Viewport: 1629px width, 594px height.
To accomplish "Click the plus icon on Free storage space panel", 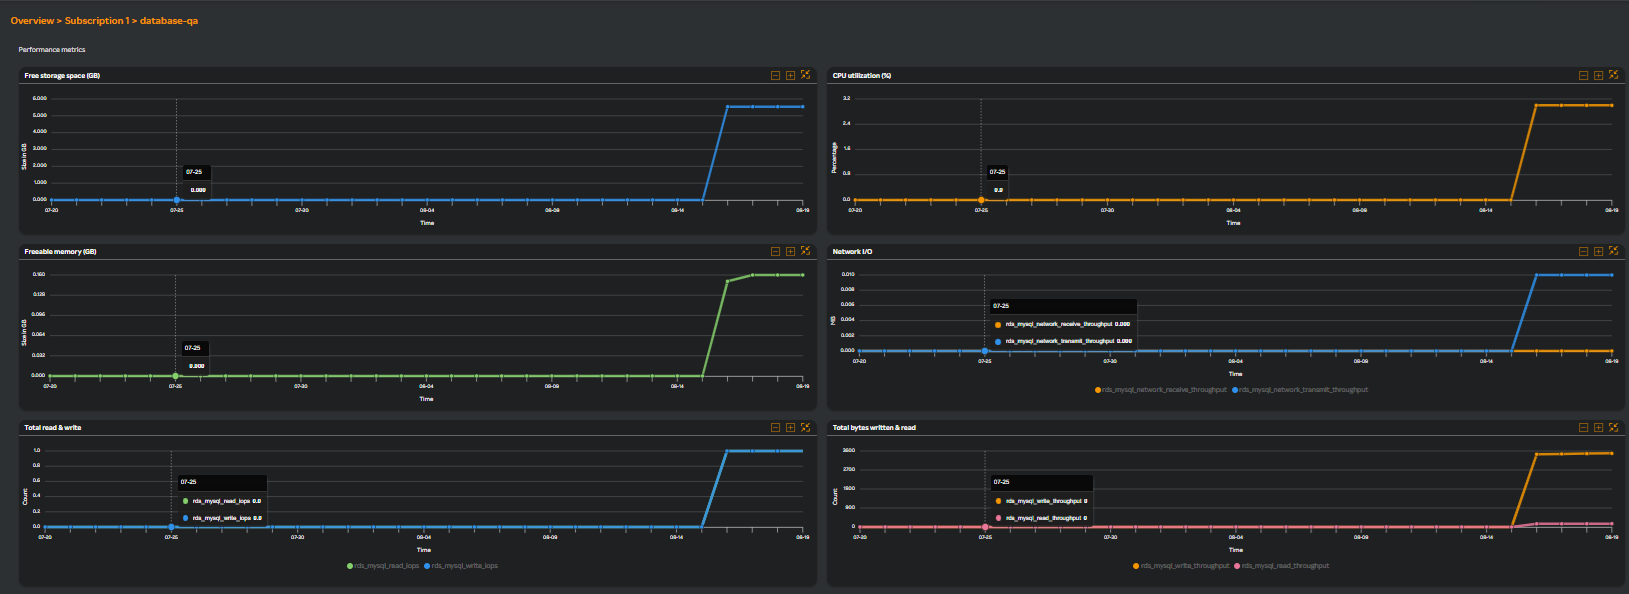I will 790,75.
